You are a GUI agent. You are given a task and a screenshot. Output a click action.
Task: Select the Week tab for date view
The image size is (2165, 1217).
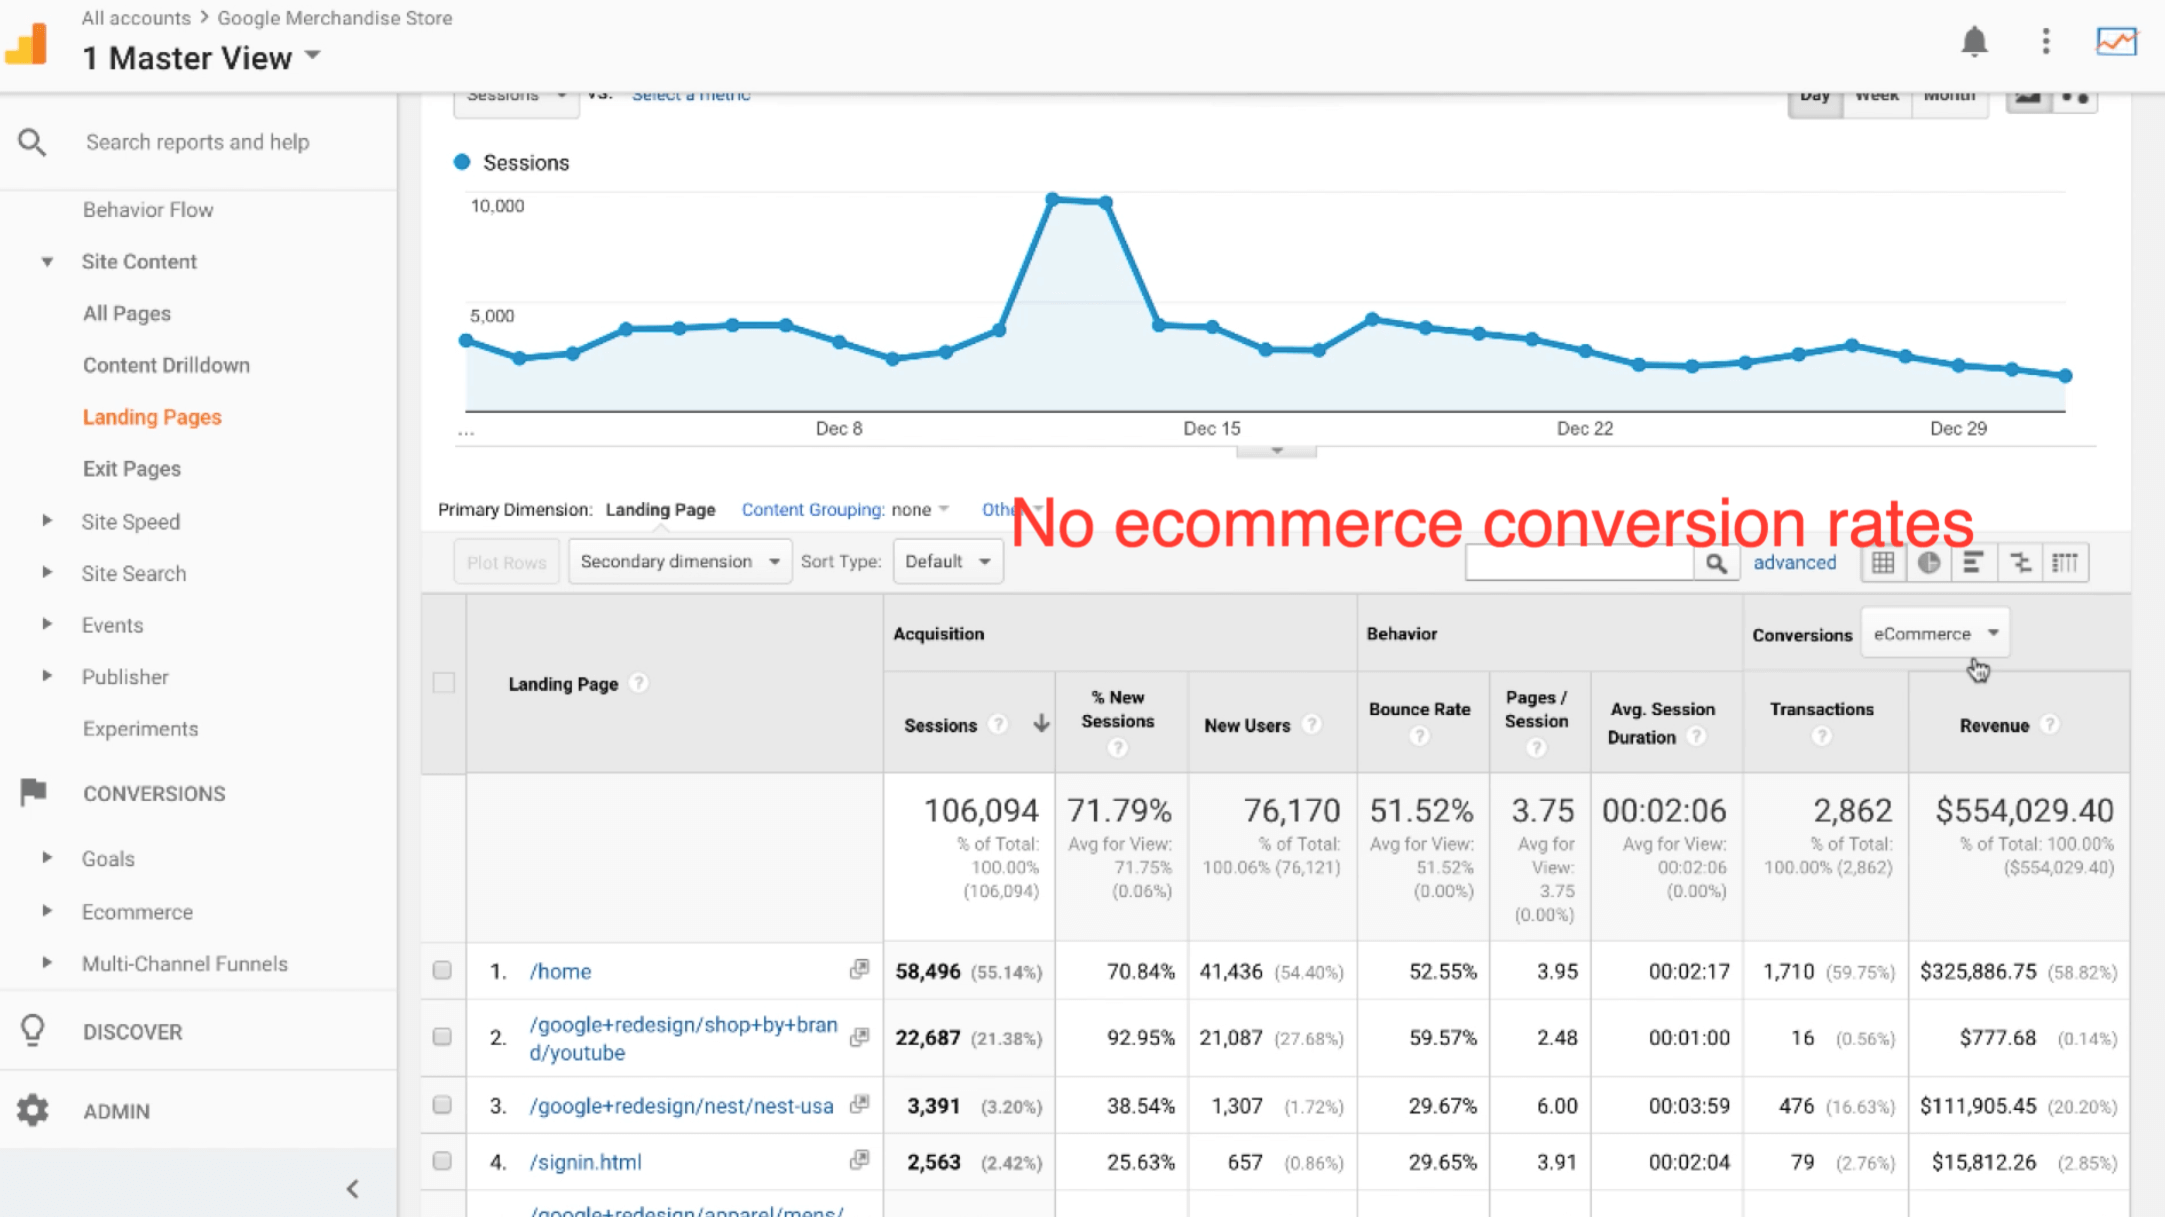(x=1877, y=94)
